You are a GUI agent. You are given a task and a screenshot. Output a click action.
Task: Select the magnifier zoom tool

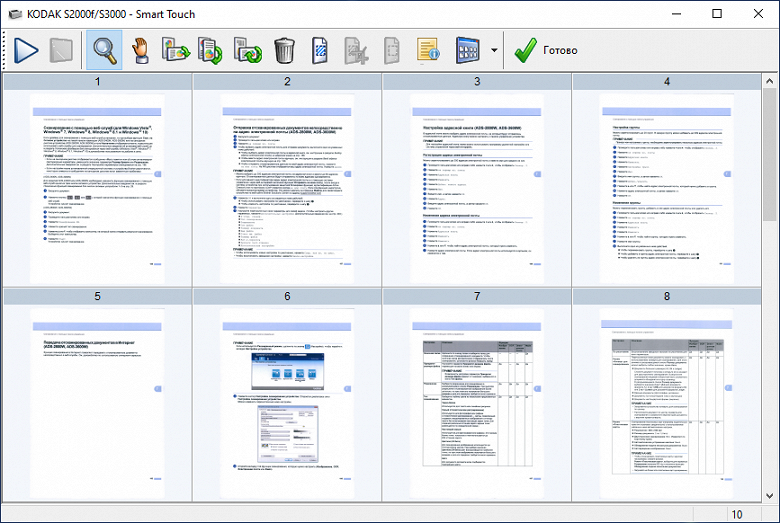(x=104, y=50)
